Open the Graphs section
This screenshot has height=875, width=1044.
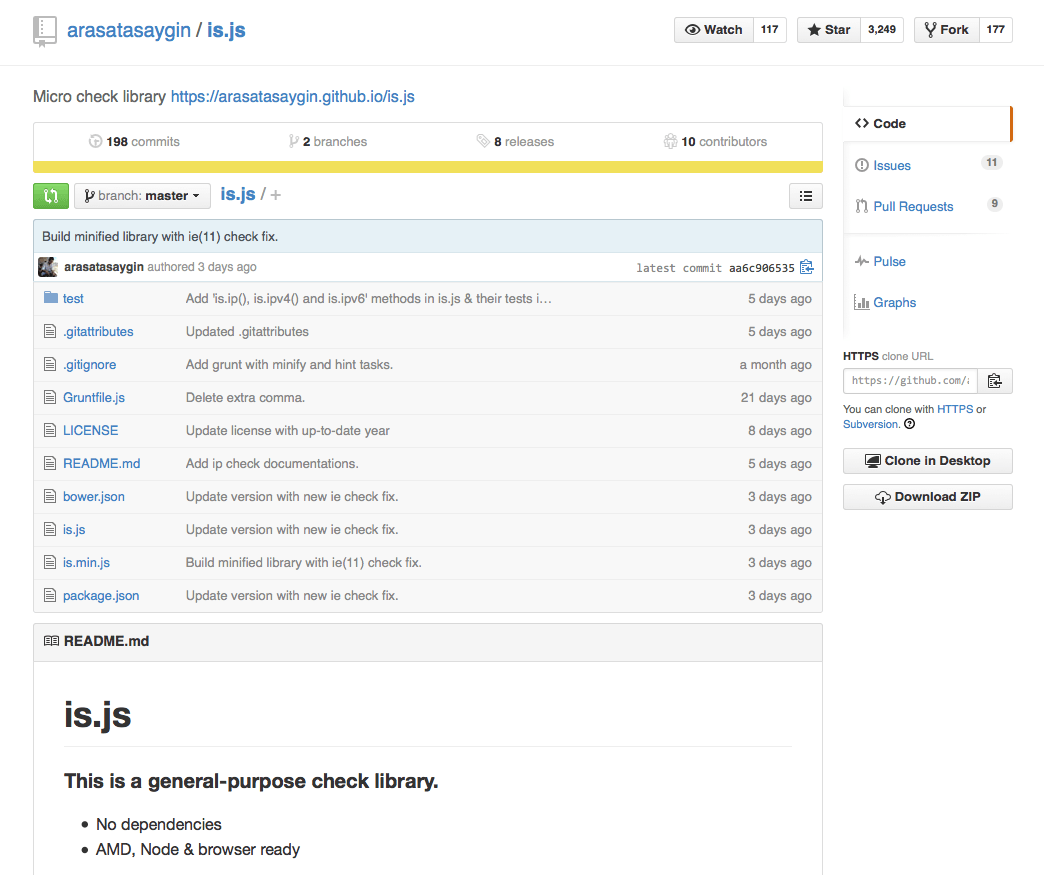tap(894, 302)
